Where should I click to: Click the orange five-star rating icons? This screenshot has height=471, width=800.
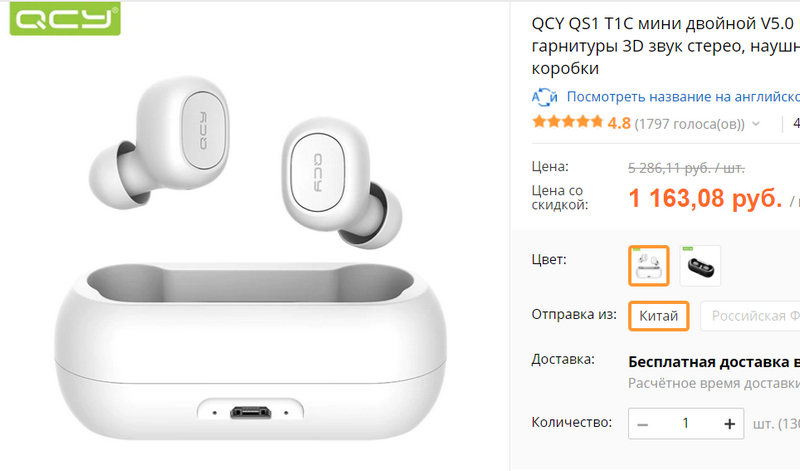(567, 122)
